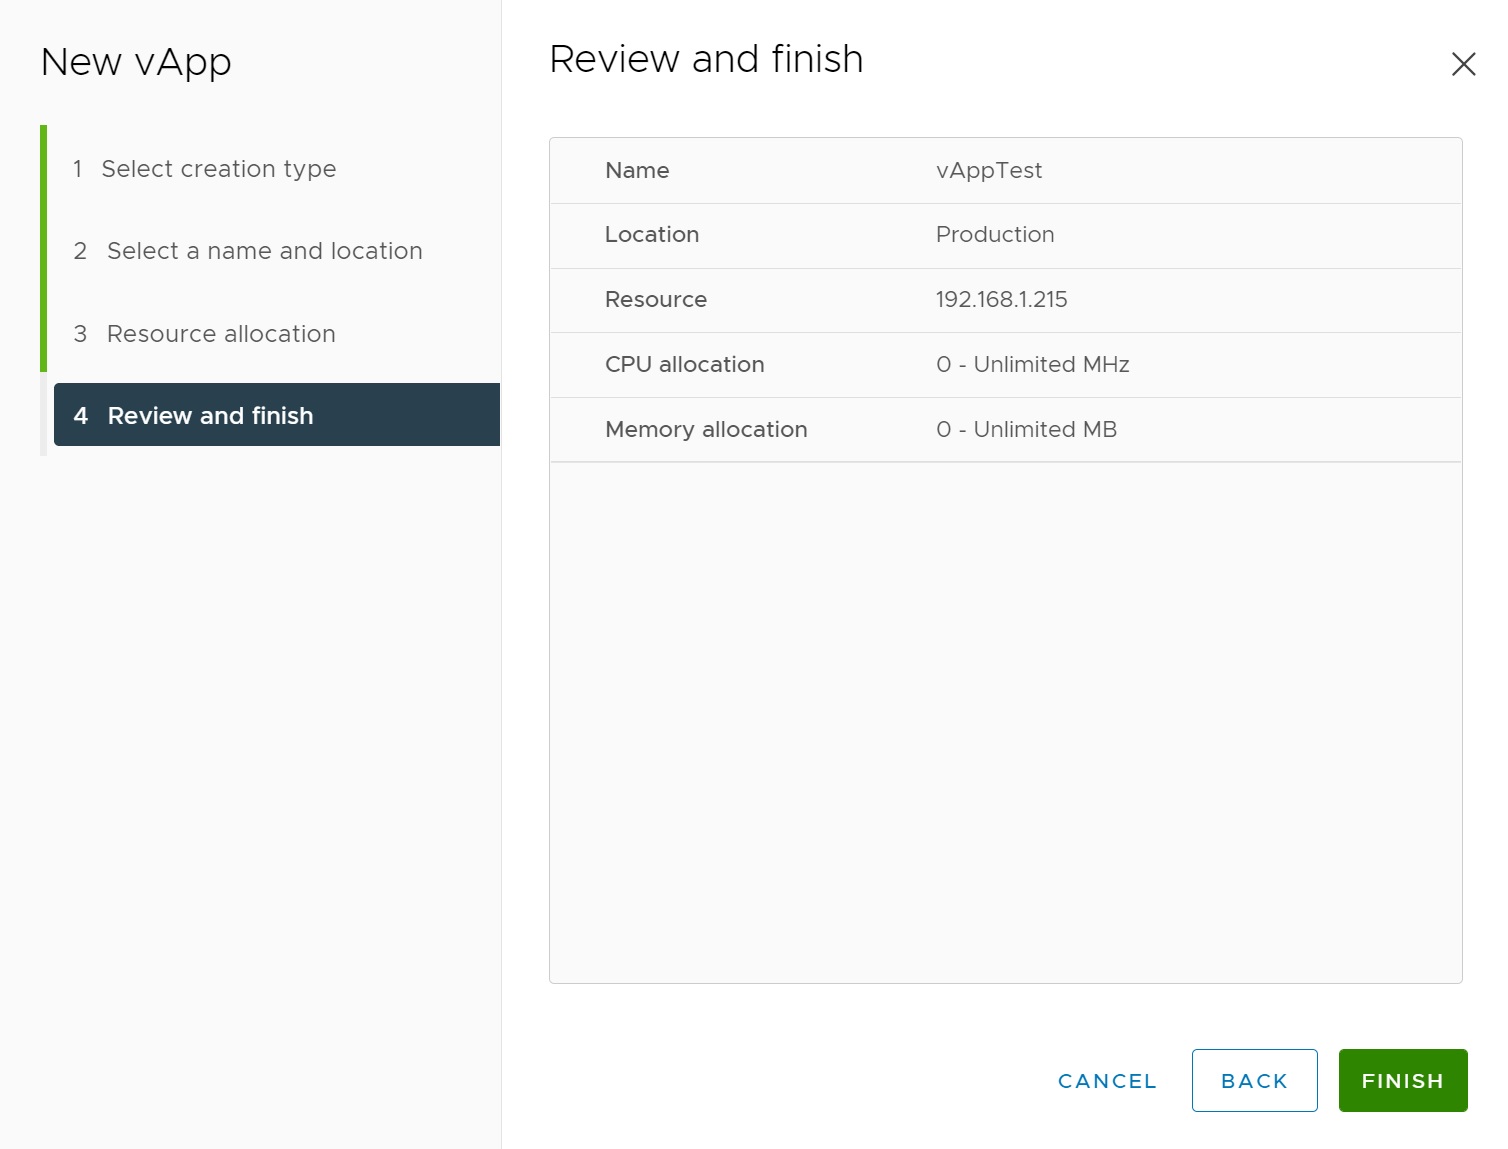
Task: Select step 4 Review and finish
Action: pos(210,416)
